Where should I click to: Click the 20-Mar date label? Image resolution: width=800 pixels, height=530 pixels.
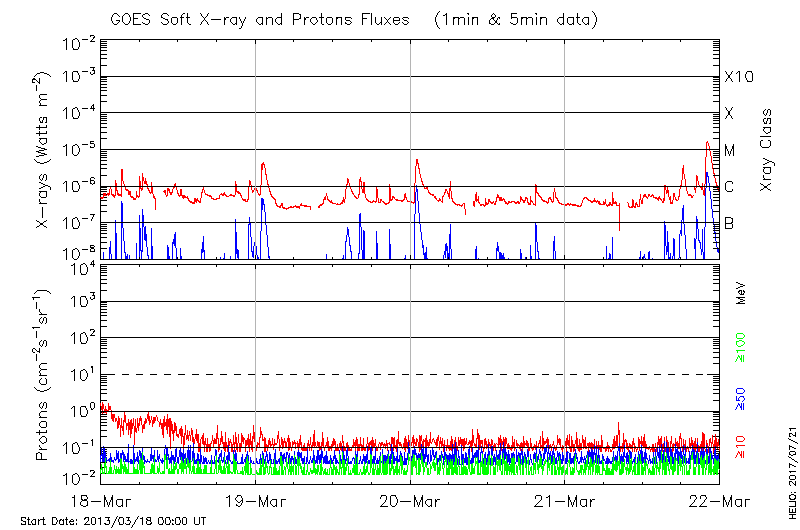(x=410, y=500)
